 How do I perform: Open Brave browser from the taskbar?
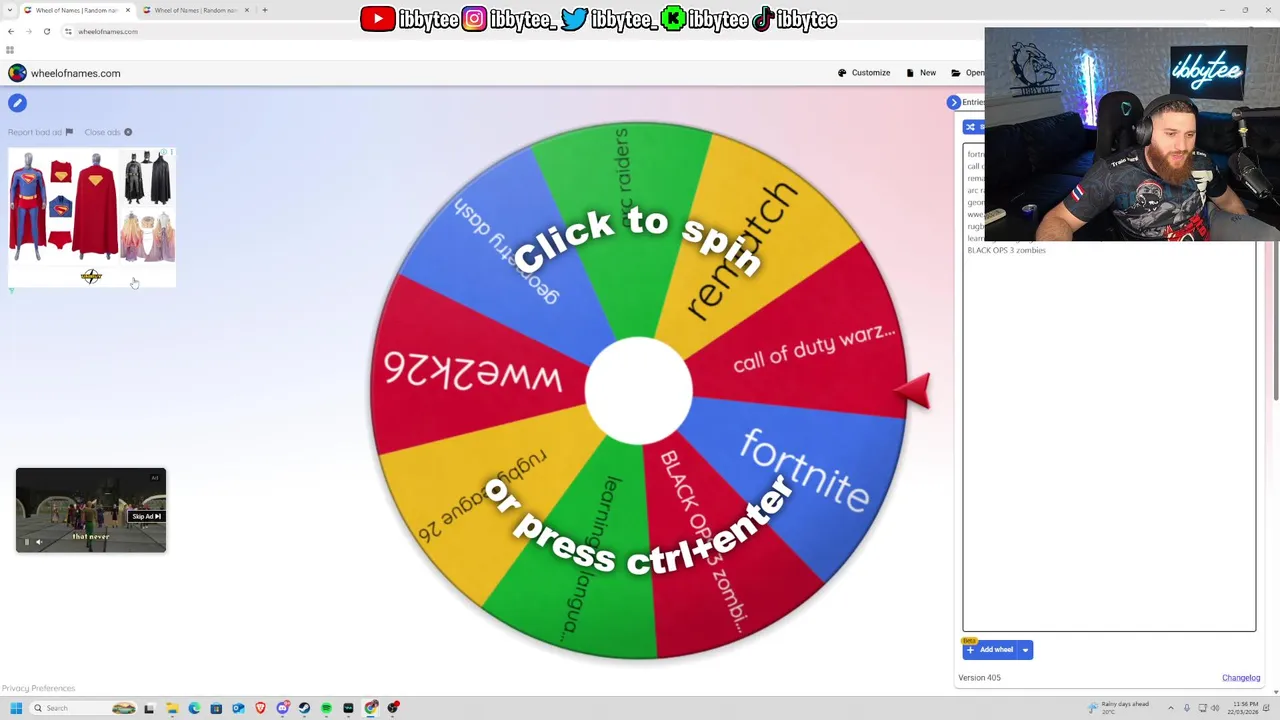261,708
